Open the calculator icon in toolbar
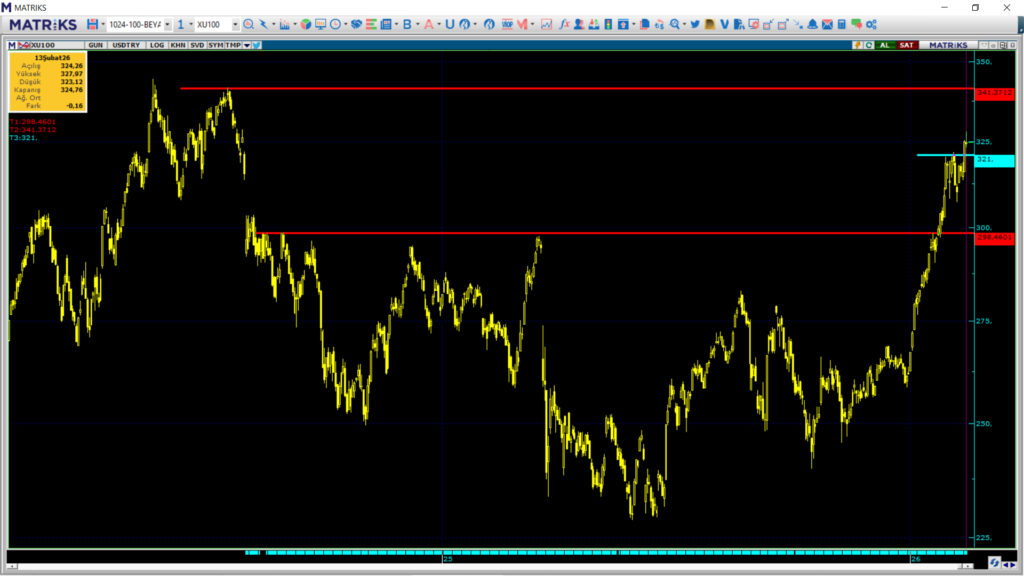Screen dimensions: 1024x576 pos(842,24)
